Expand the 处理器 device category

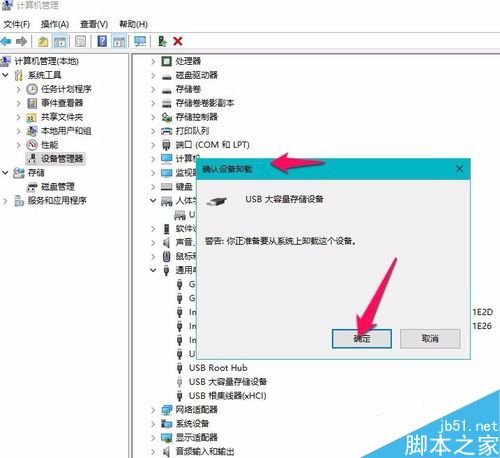click(153, 61)
